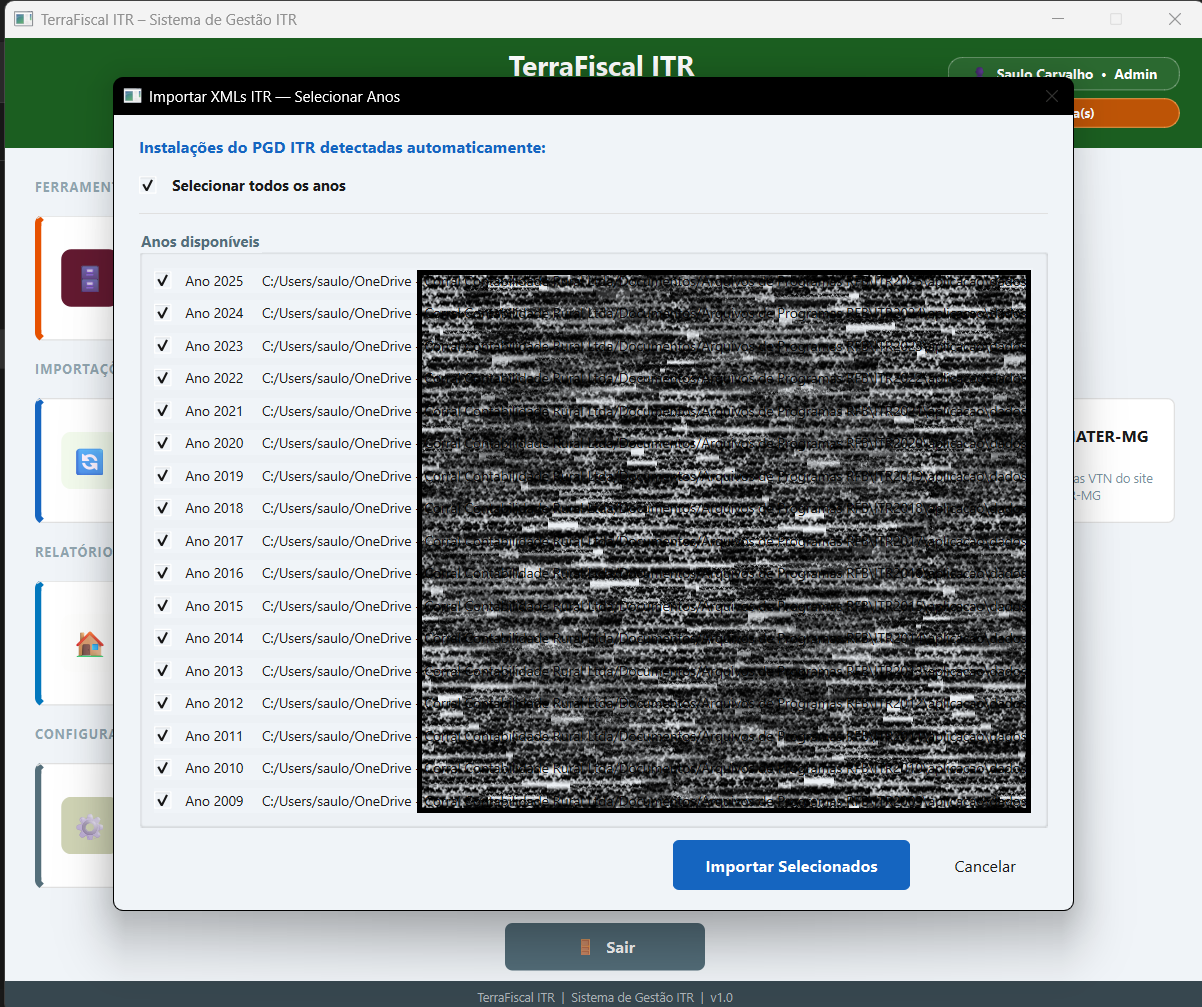The width and height of the screenshot is (1202, 1007).
Task: Uncheck the Ano 2022 checkbox
Action: [x=163, y=378]
